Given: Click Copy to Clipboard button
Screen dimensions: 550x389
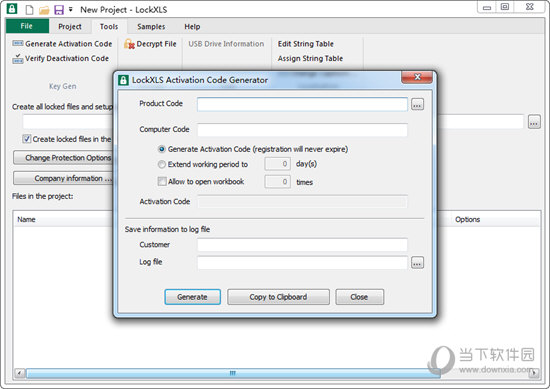Looking at the screenshot, I should pyautogui.click(x=278, y=297).
